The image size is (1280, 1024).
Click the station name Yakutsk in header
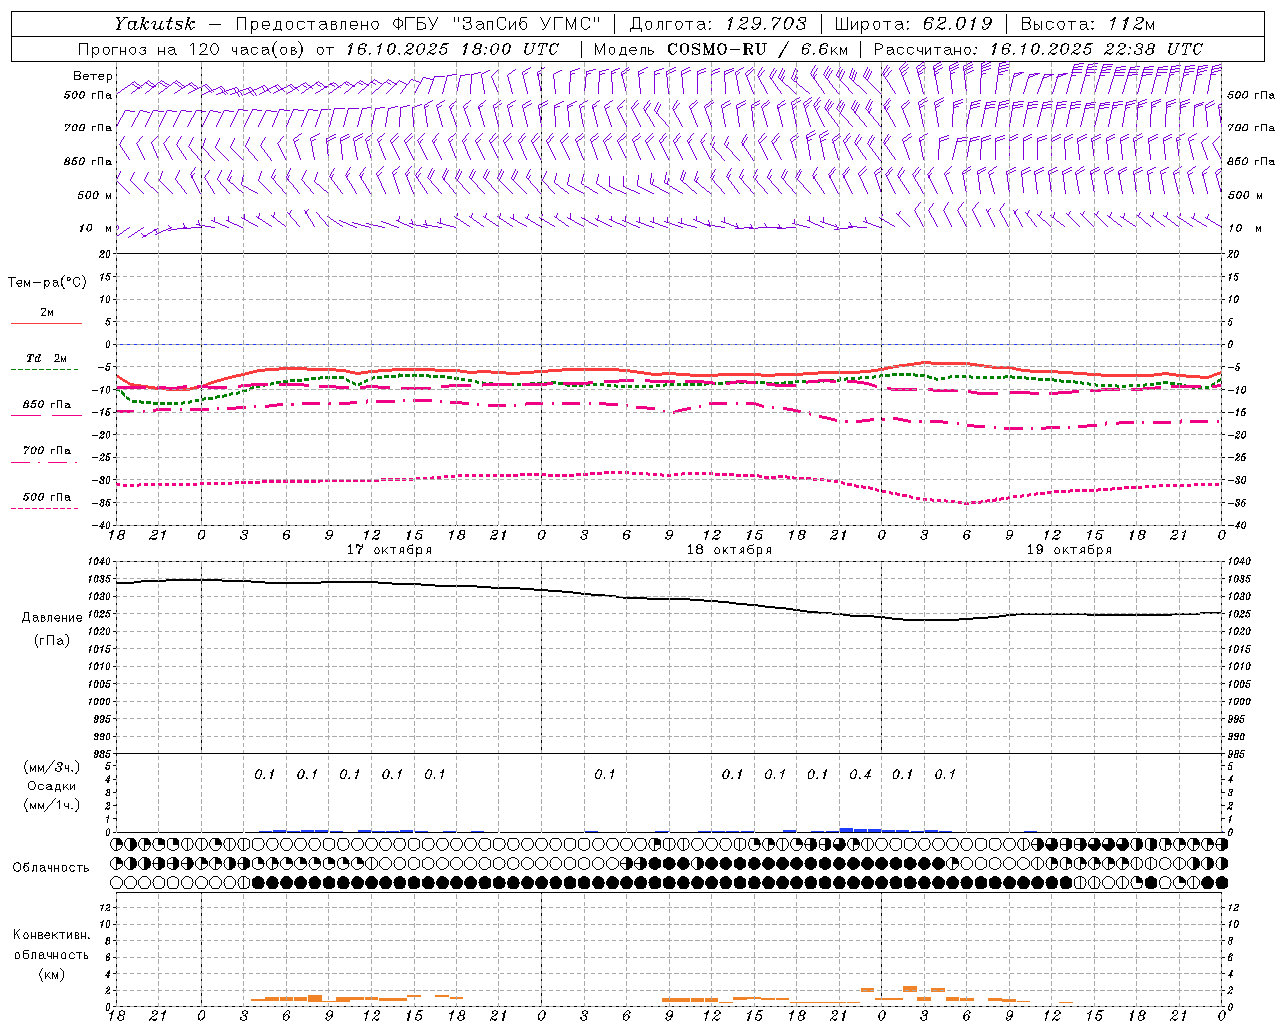(154, 24)
